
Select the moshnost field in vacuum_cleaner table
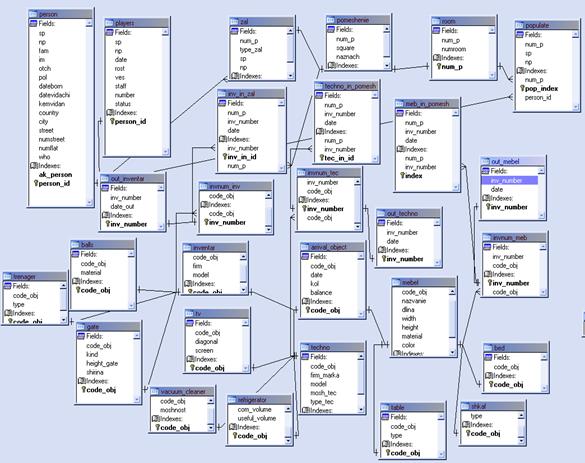[x=173, y=410]
